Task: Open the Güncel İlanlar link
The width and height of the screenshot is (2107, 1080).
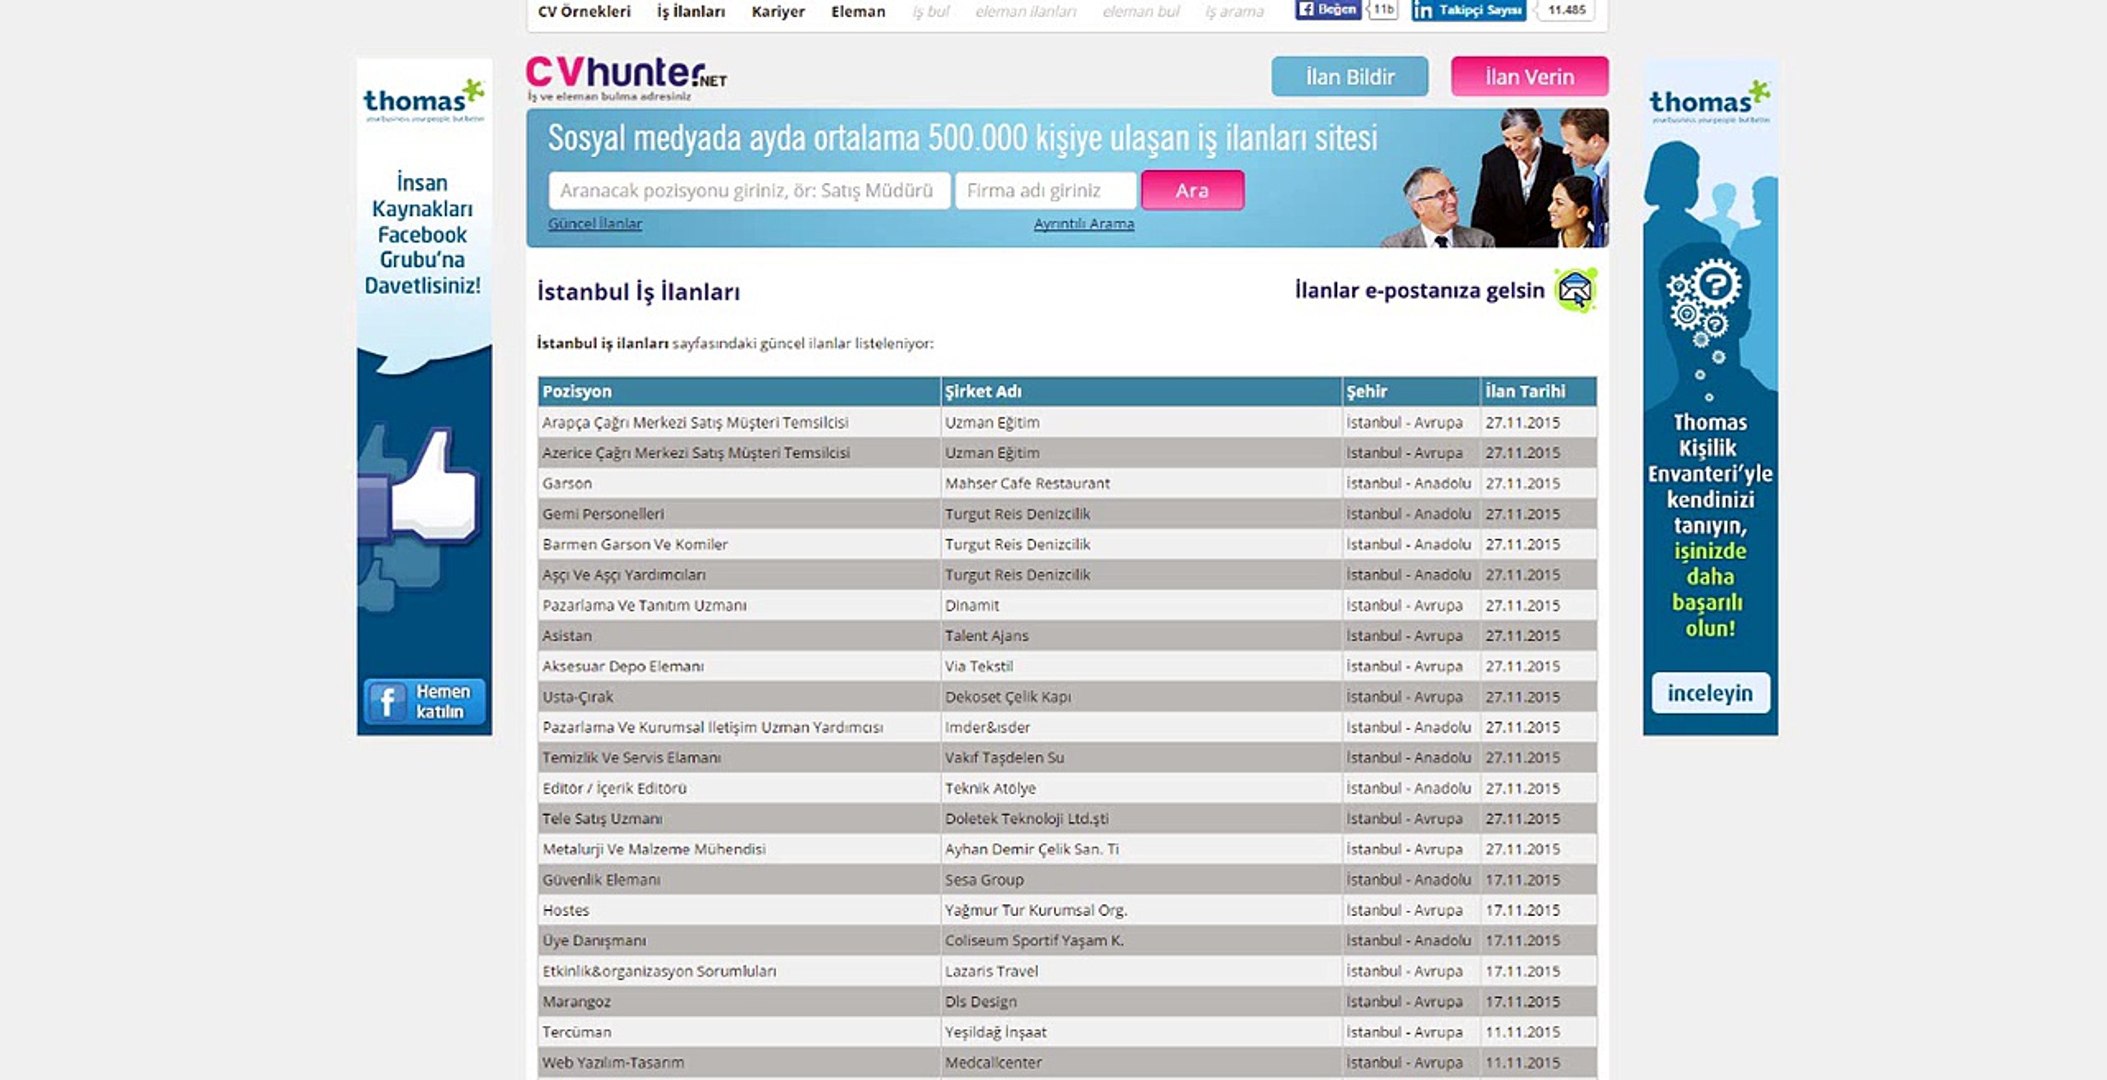Action: coord(595,224)
